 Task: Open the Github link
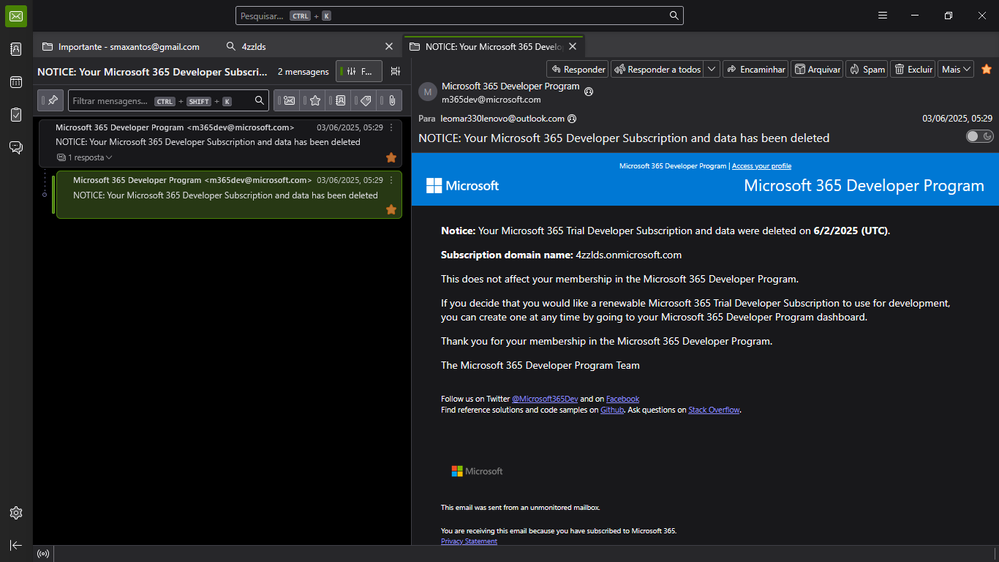click(612, 410)
